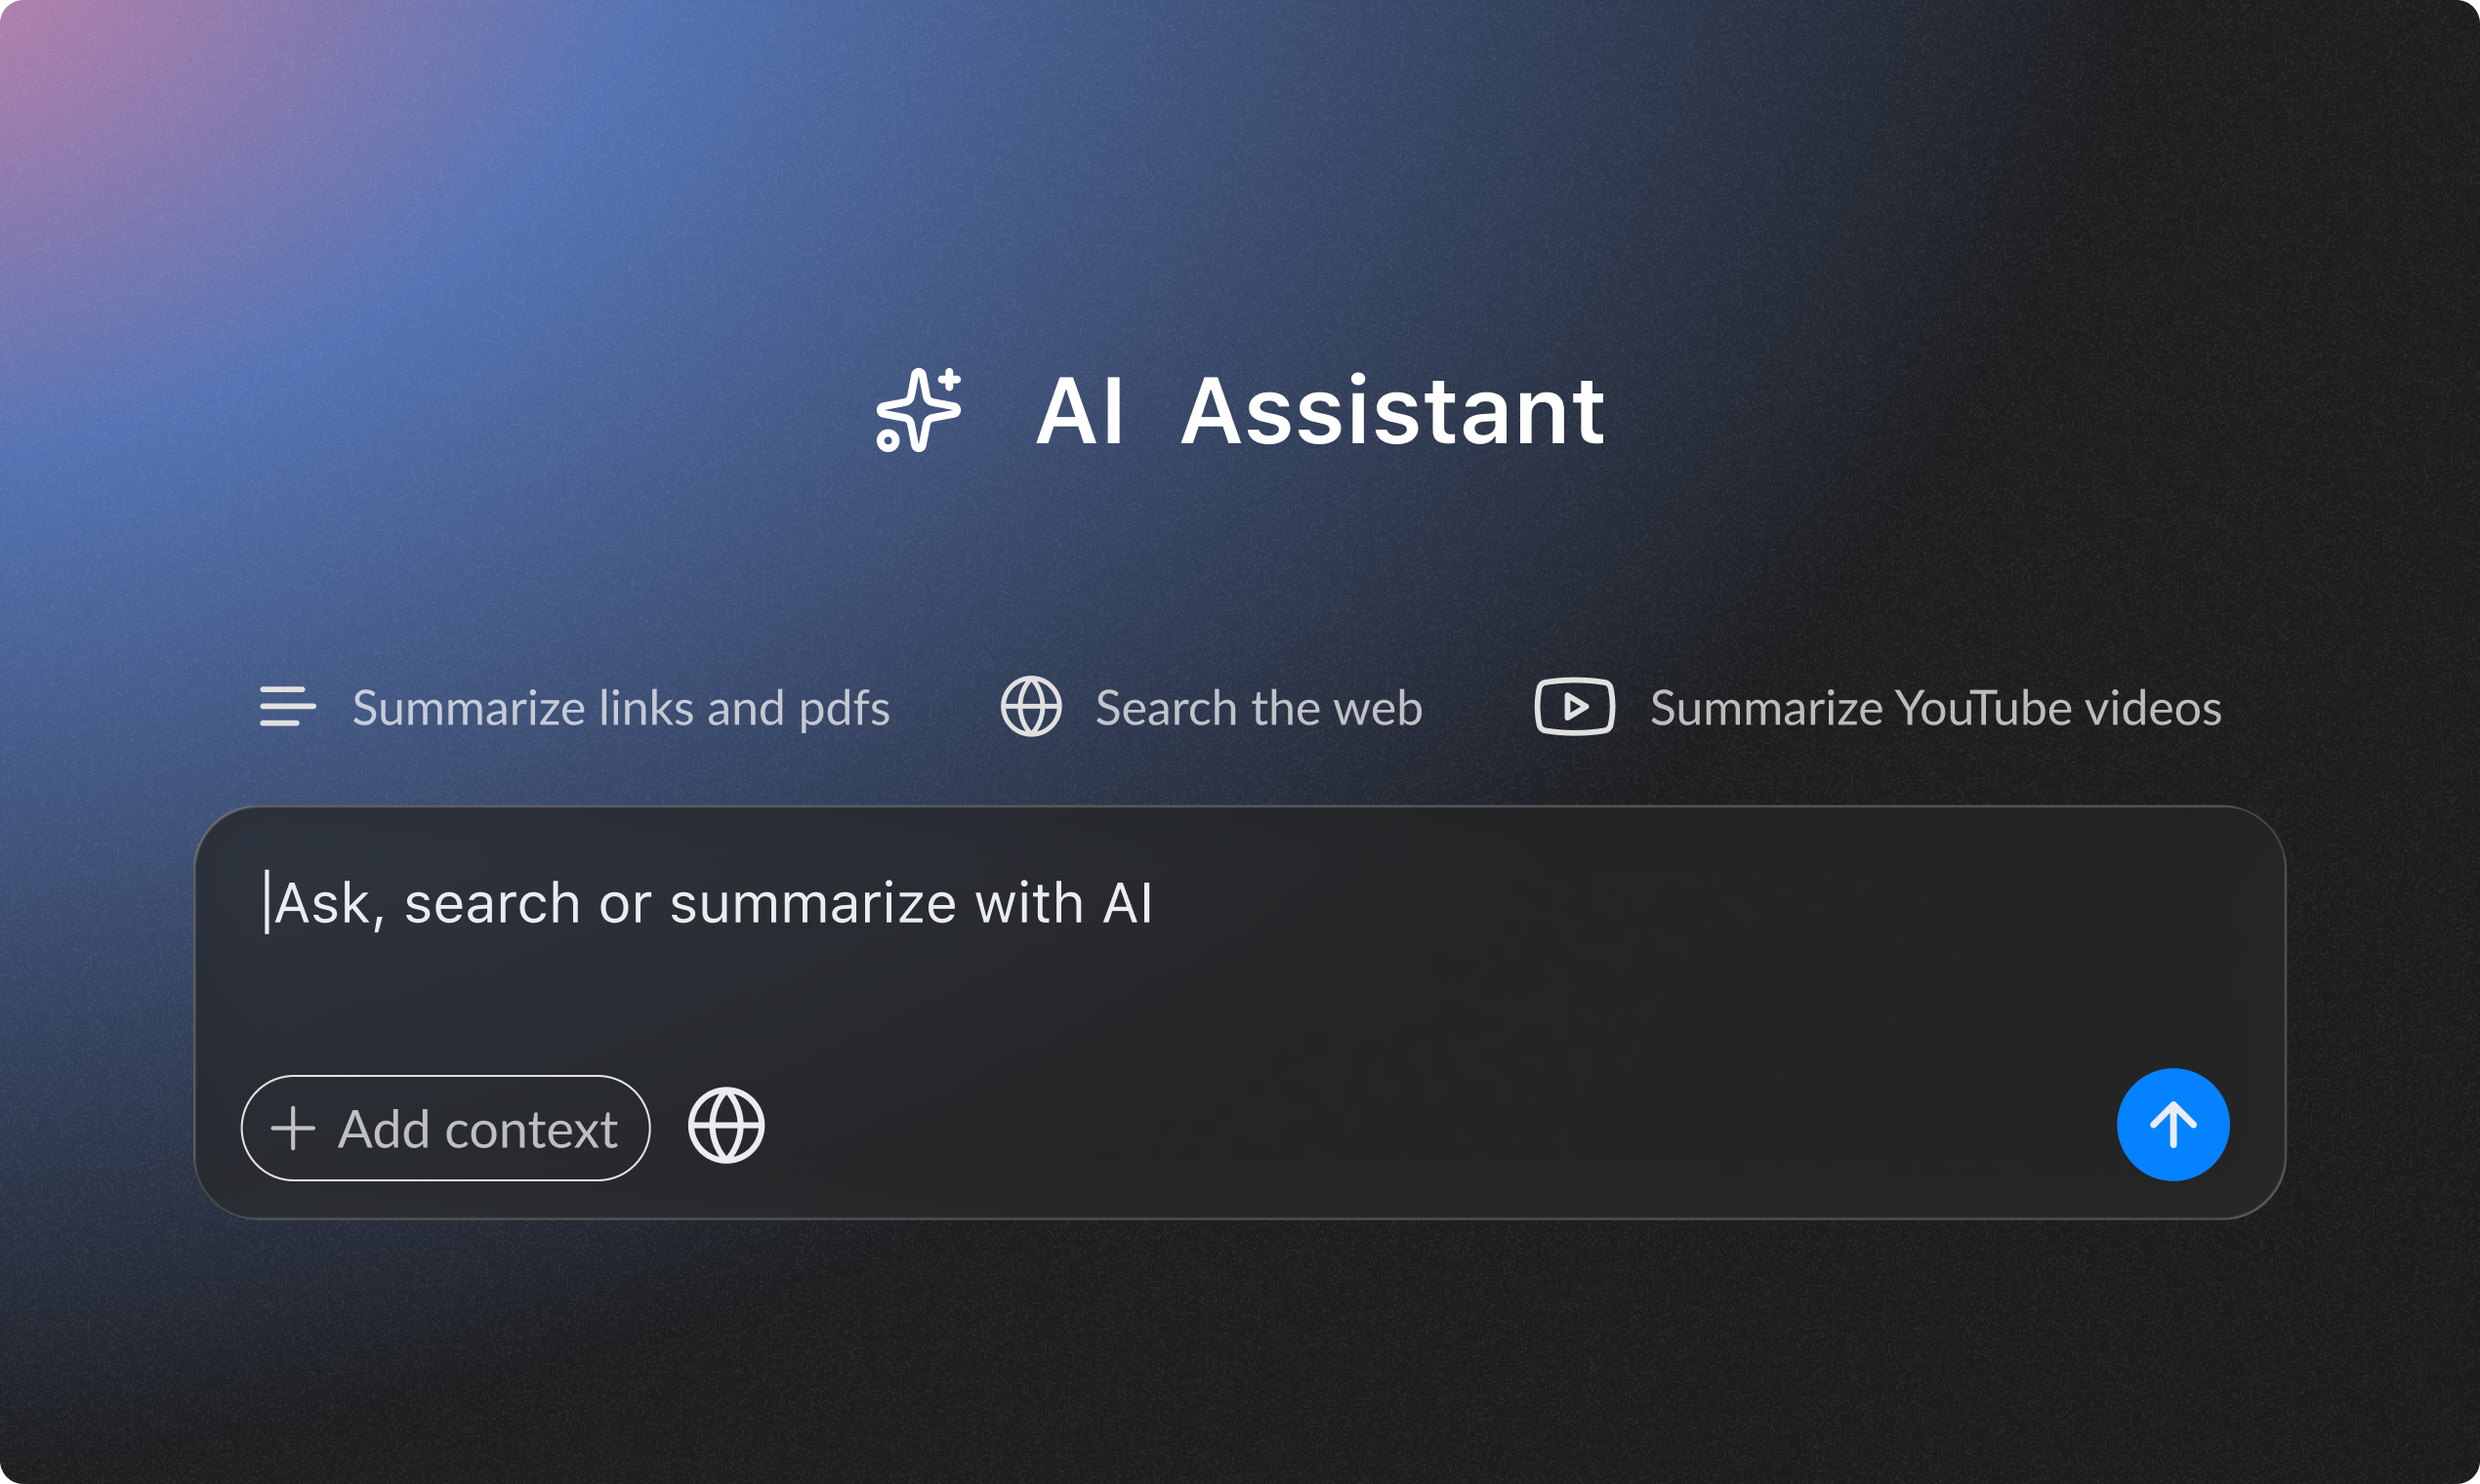Click the YouTube play icon
Viewport: 2480px width, 1484px height.
point(1574,707)
